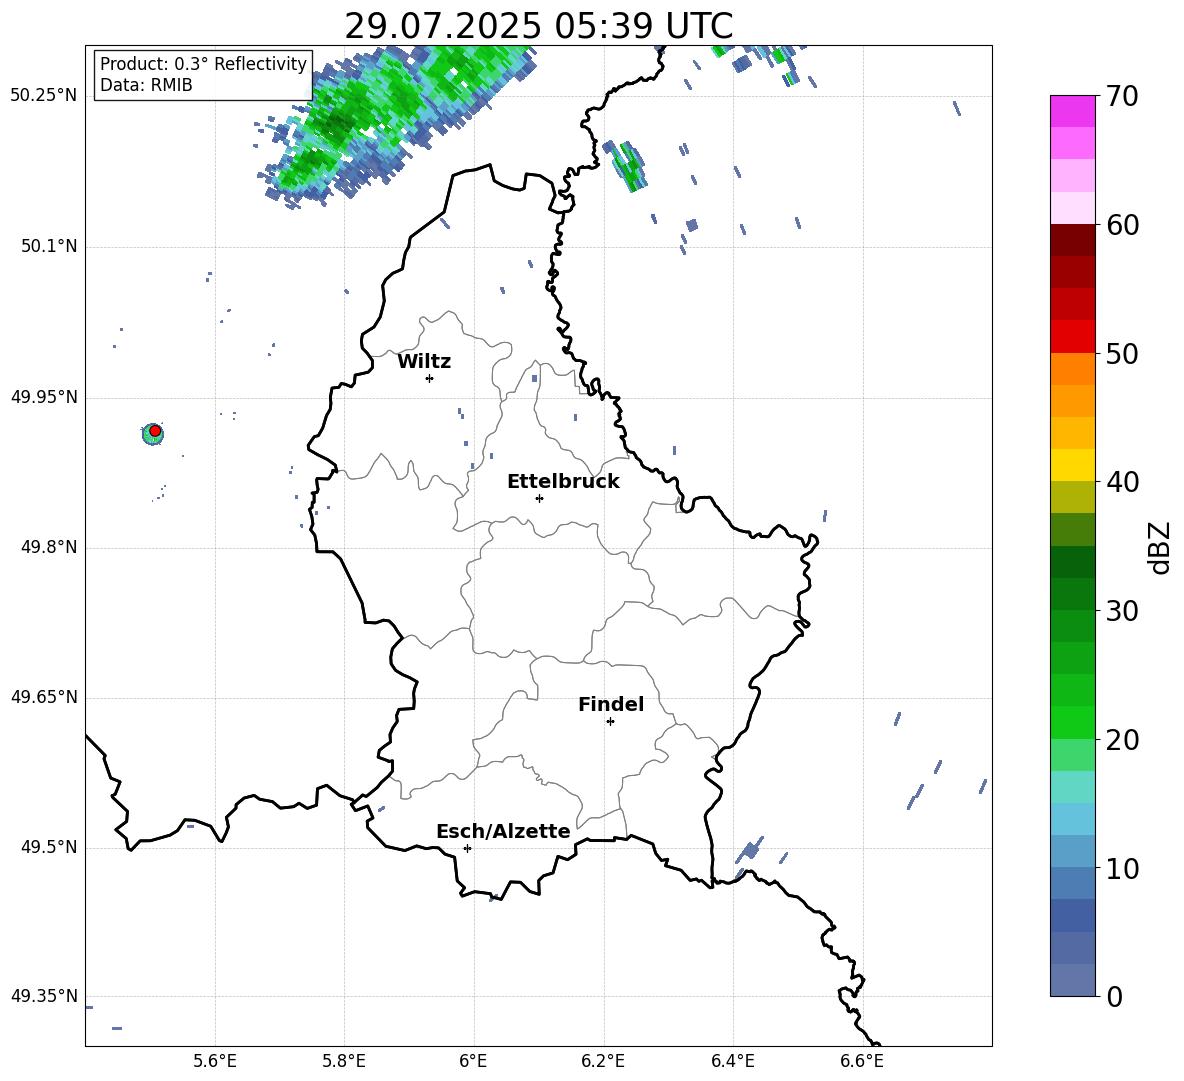Screen dimensions: 1184x1081
Task: Click the 10 tick on the colorbar
Action: click(x=1121, y=868)
